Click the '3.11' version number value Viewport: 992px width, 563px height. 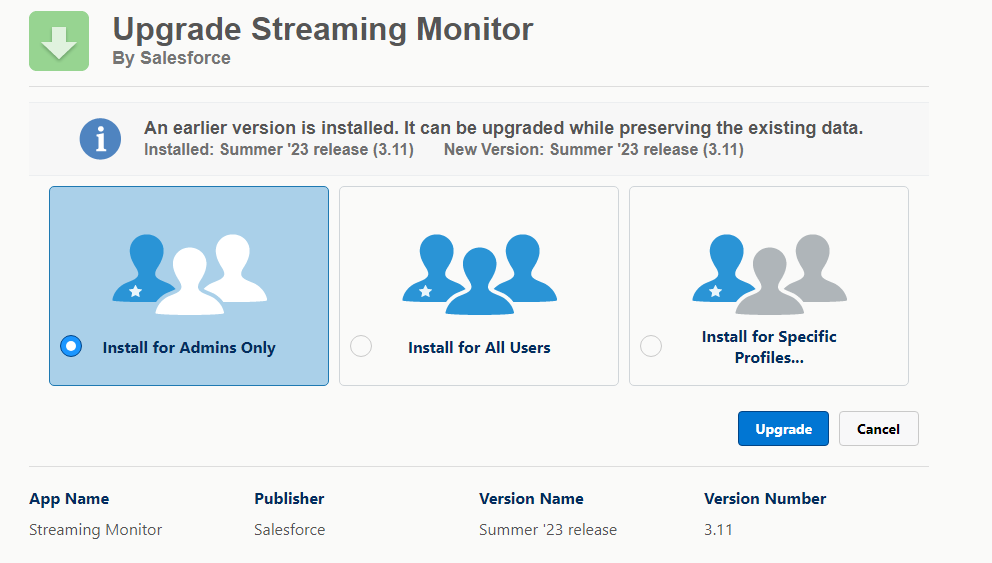718,529
